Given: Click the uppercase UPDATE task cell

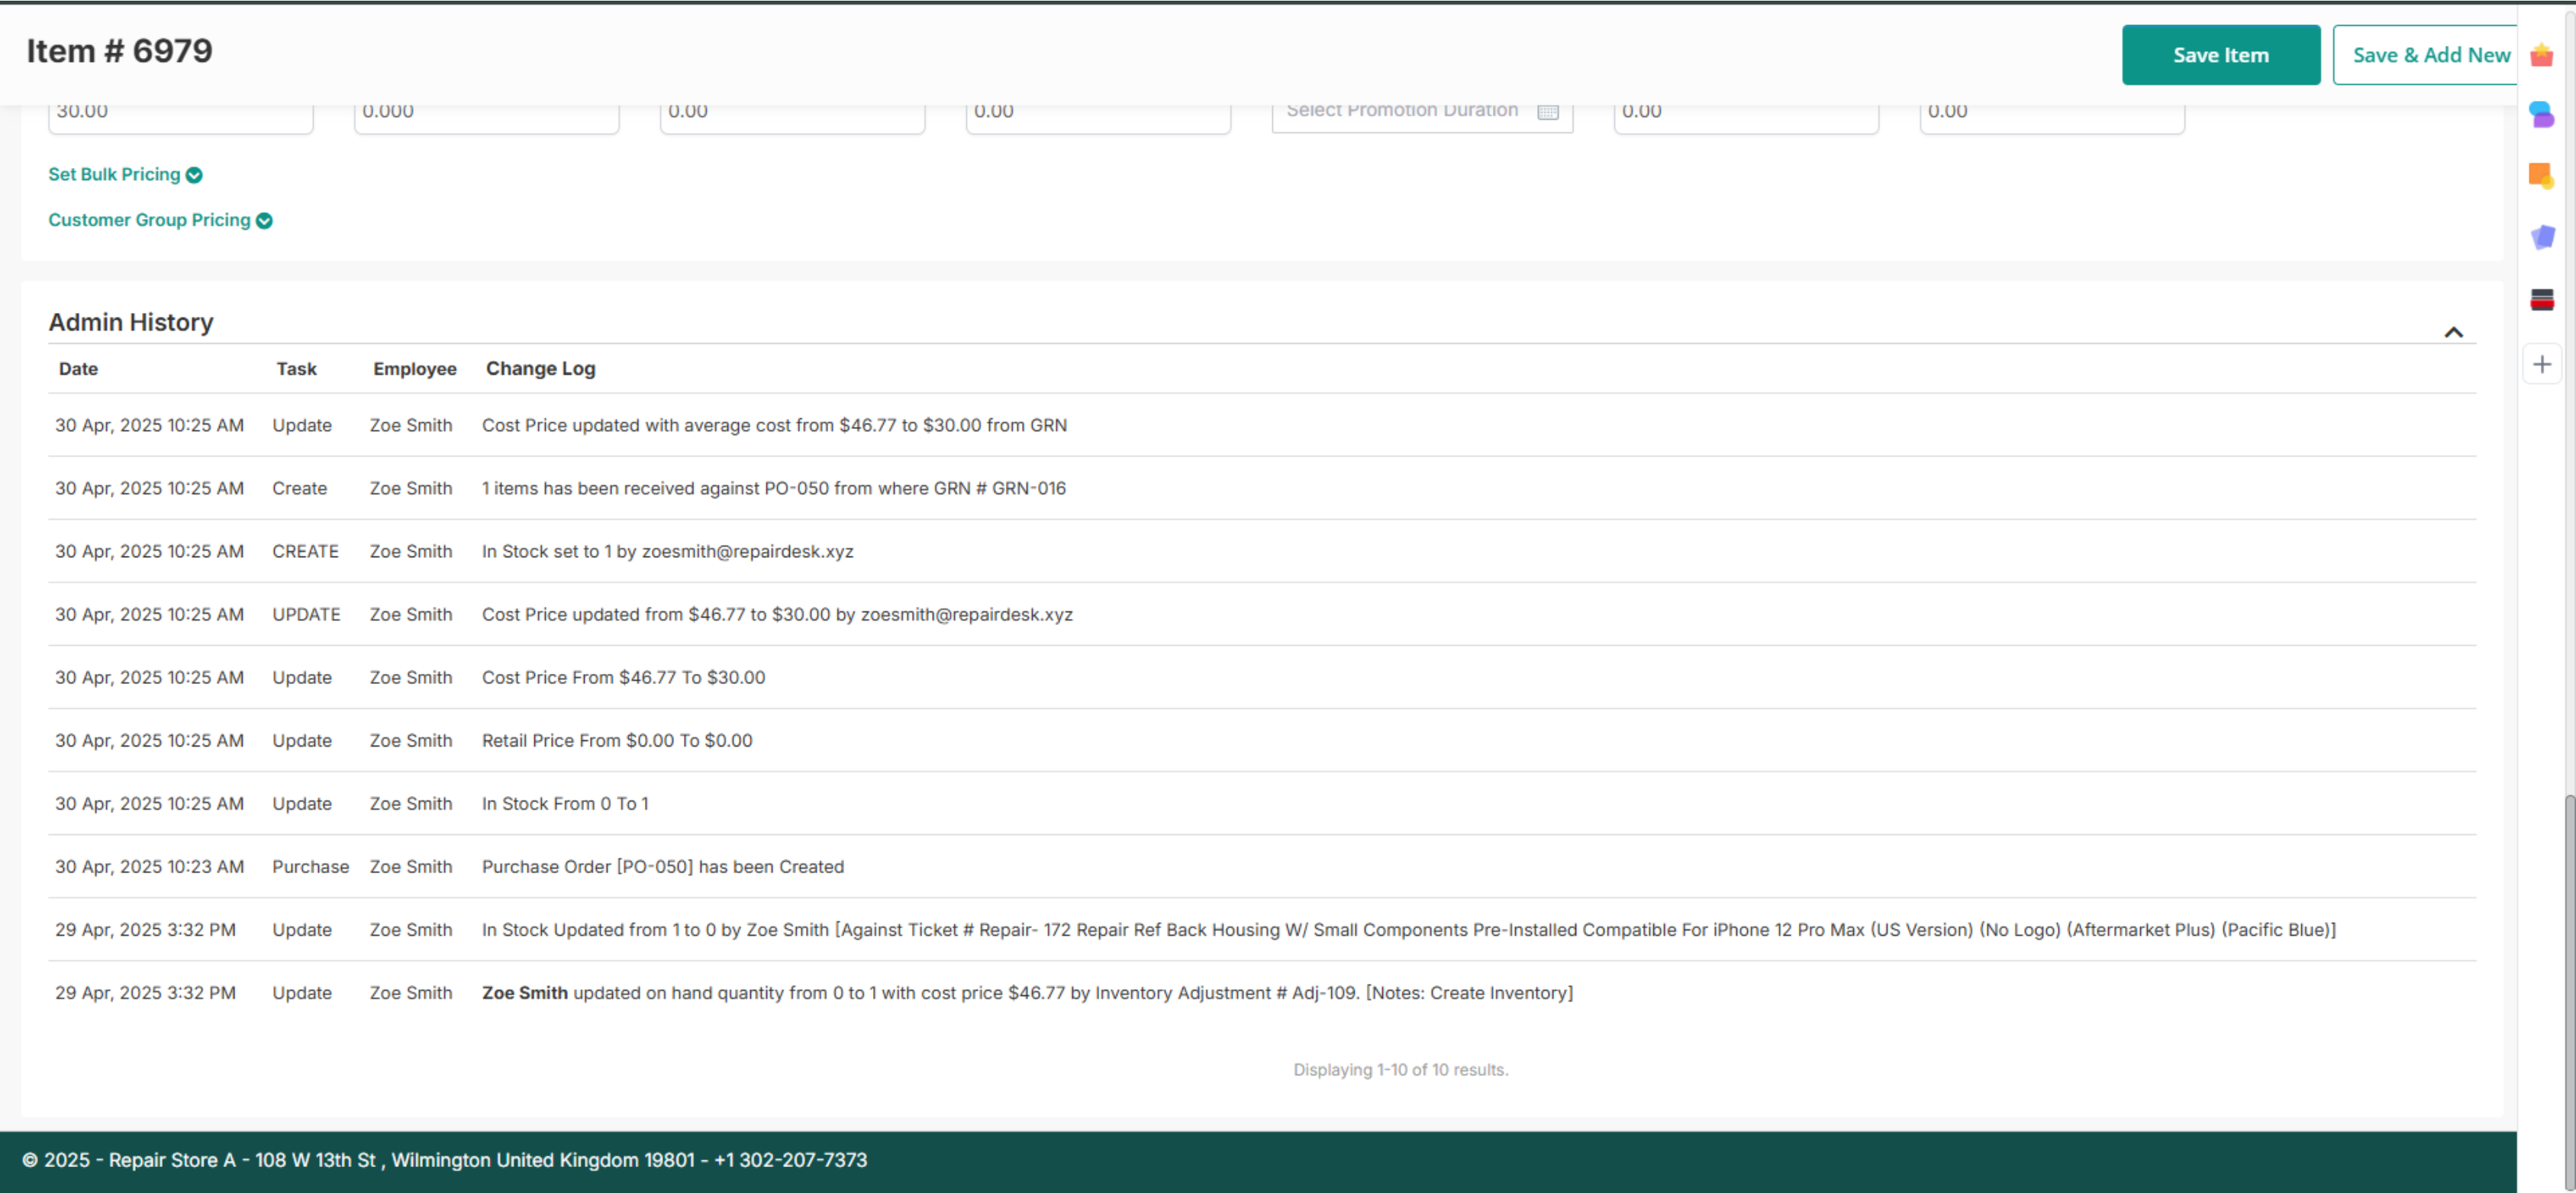Looking at the screenshot, I should coord(306,614).
